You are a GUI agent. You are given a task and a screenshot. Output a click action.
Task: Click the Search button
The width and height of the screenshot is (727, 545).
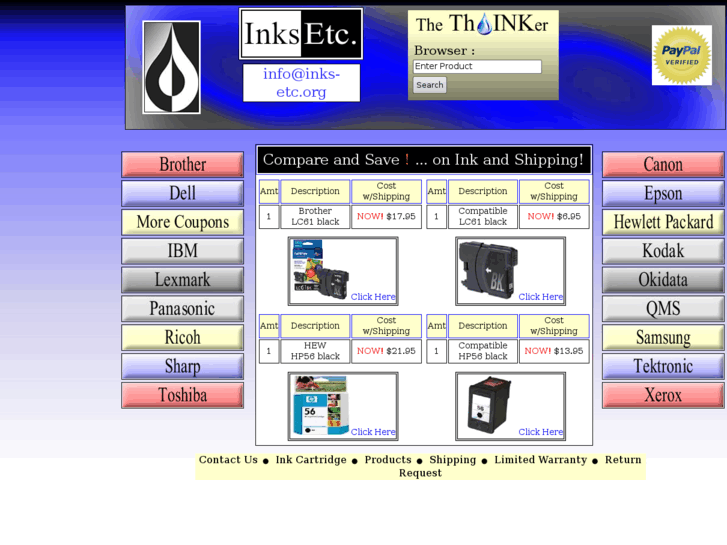tap(430, 85)
